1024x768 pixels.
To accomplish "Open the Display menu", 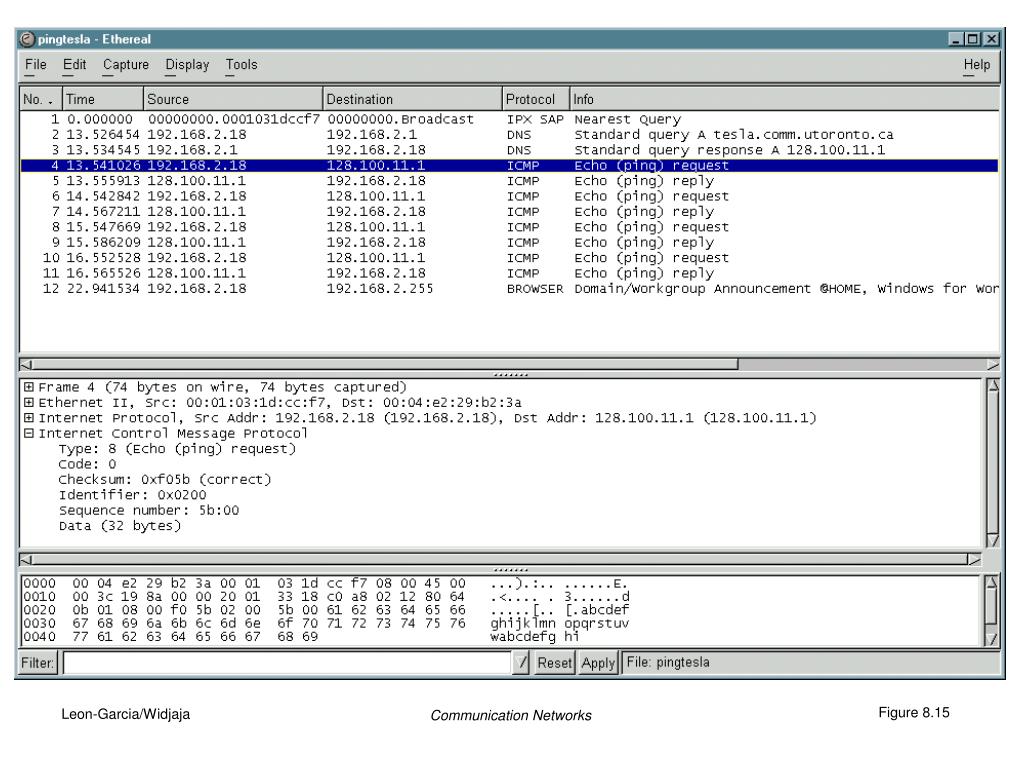I will coord(187,65).
